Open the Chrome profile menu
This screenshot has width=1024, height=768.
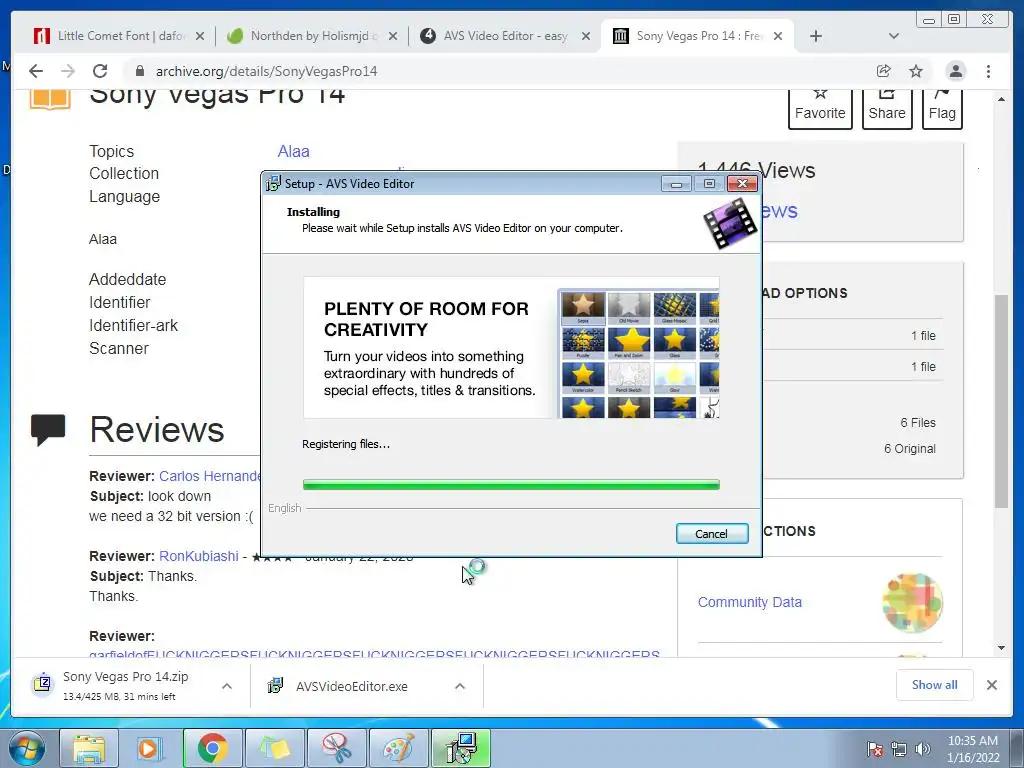coord(955,71)
